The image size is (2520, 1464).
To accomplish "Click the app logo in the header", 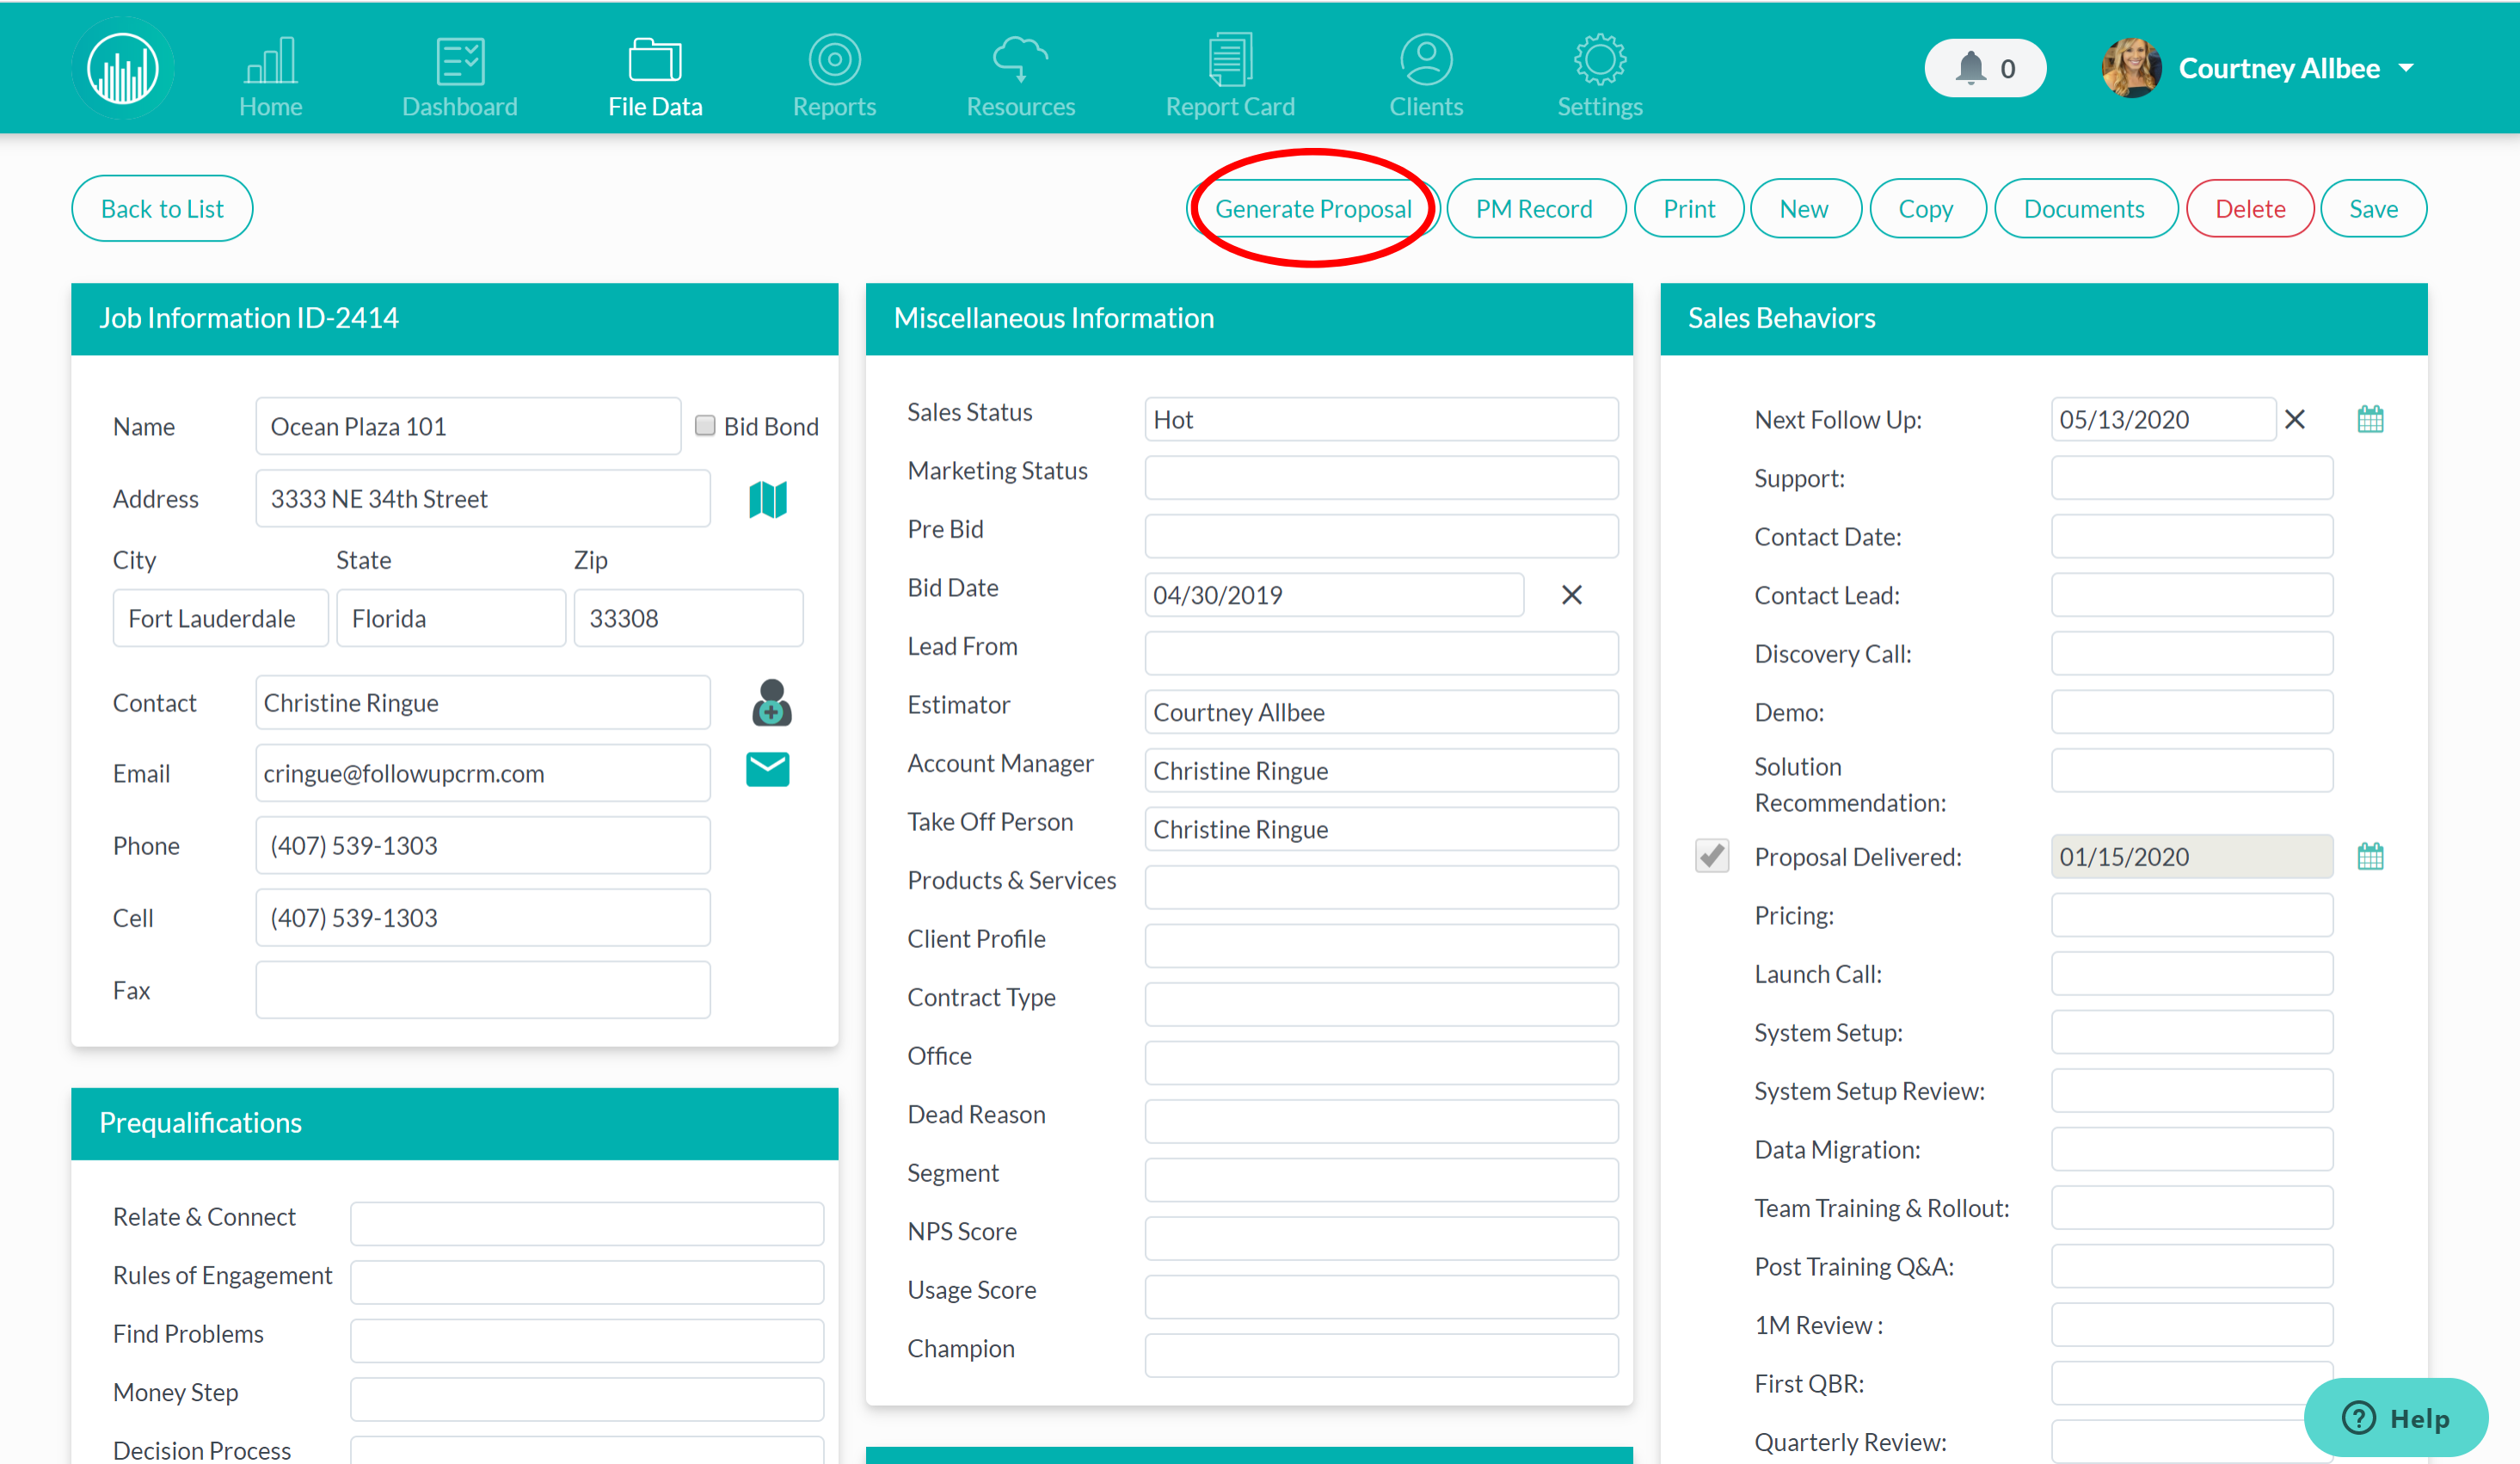I will point(123,68).
